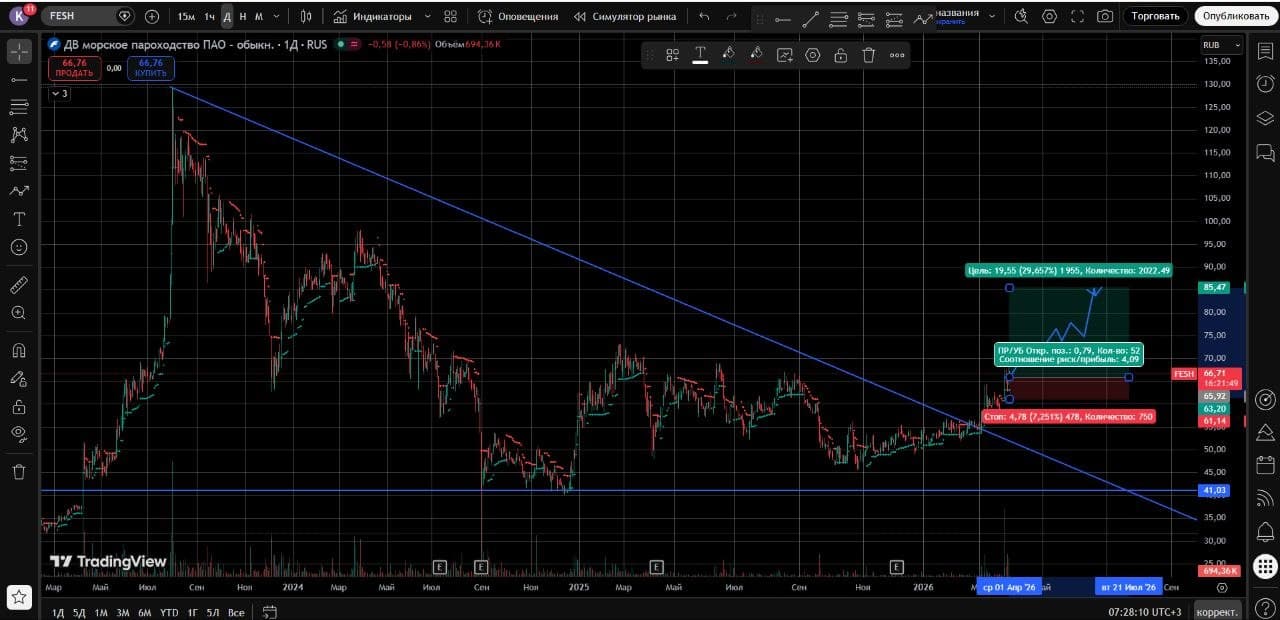Open chart settings hexagon icon in top bar
1280x620 pixels.
click(1049, 16)
